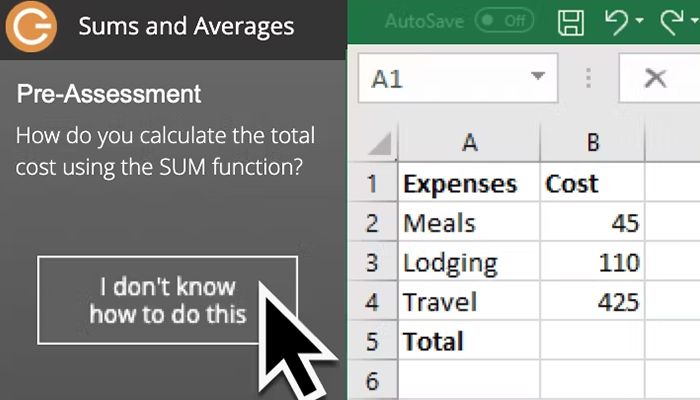Click the "Meals" cell
This screenshot has height=400, width=700.
point(469,223)
